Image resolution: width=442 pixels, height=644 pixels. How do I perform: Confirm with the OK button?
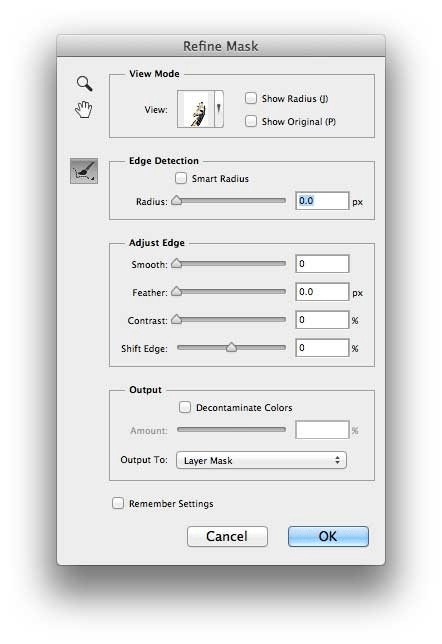328,536
